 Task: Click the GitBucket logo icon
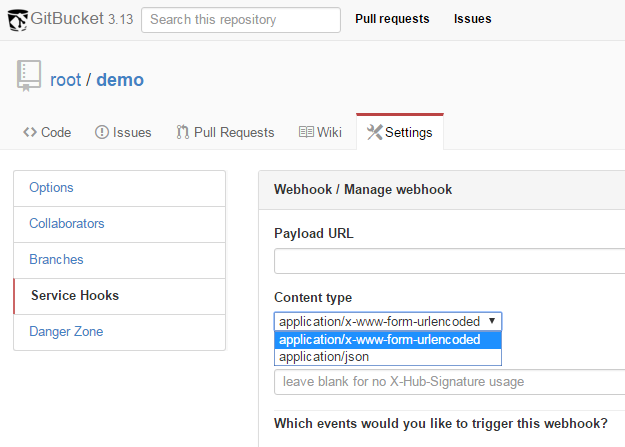18,20
